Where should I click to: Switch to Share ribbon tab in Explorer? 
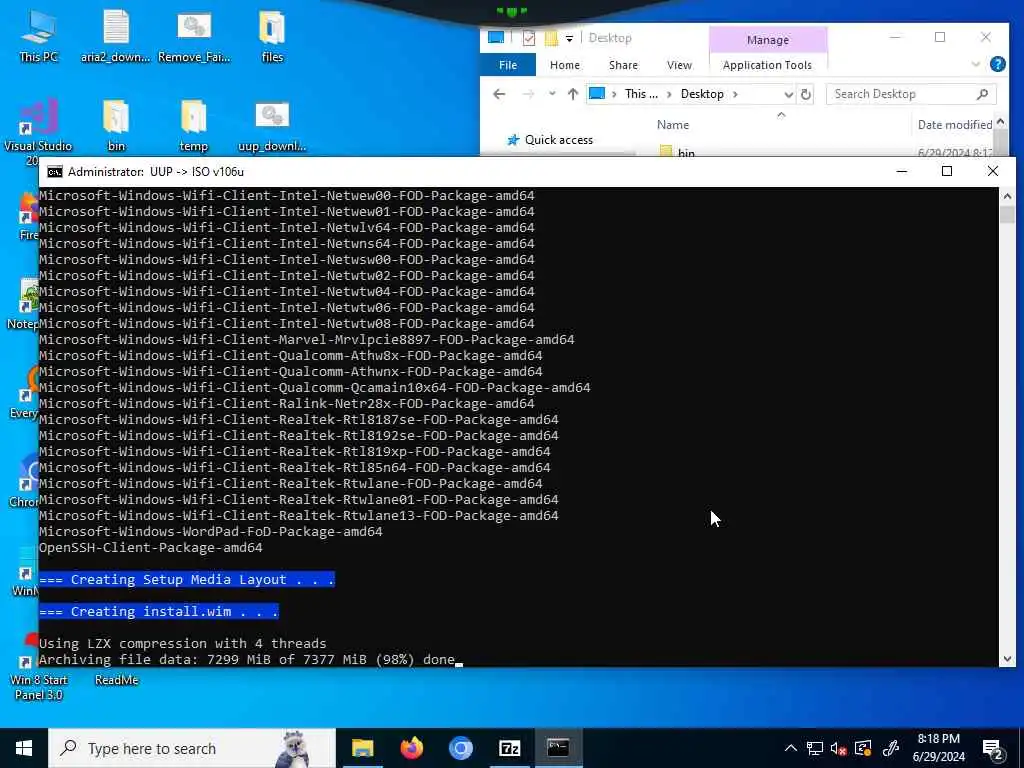623,65
